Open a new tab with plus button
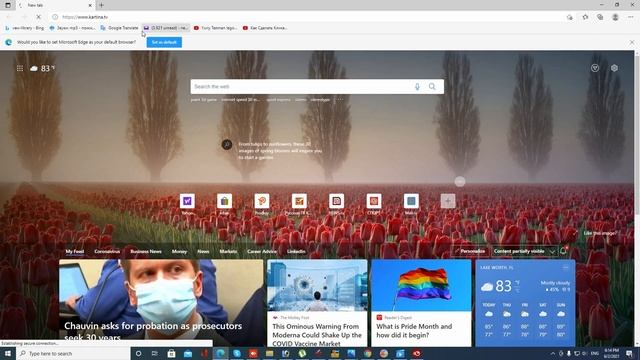The width and height of the screenshot is (640, 360). [101, 5]
